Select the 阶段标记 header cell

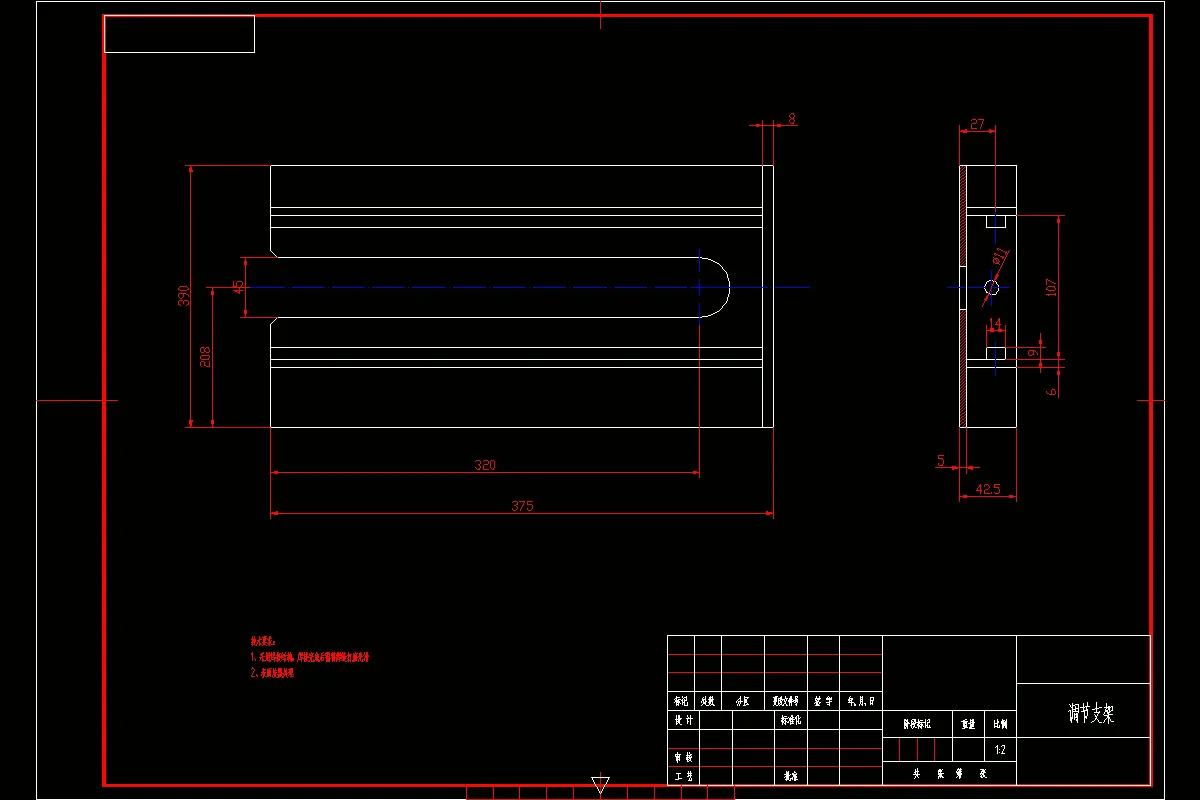click(917, 724)
